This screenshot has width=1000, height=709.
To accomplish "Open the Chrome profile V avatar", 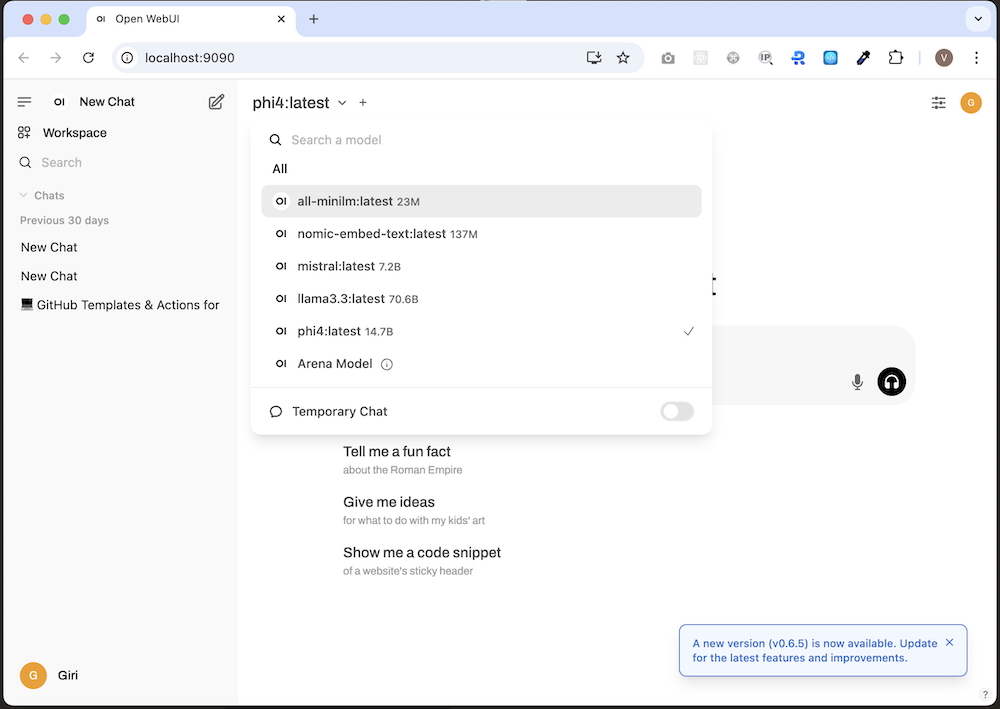I will 944,58.
